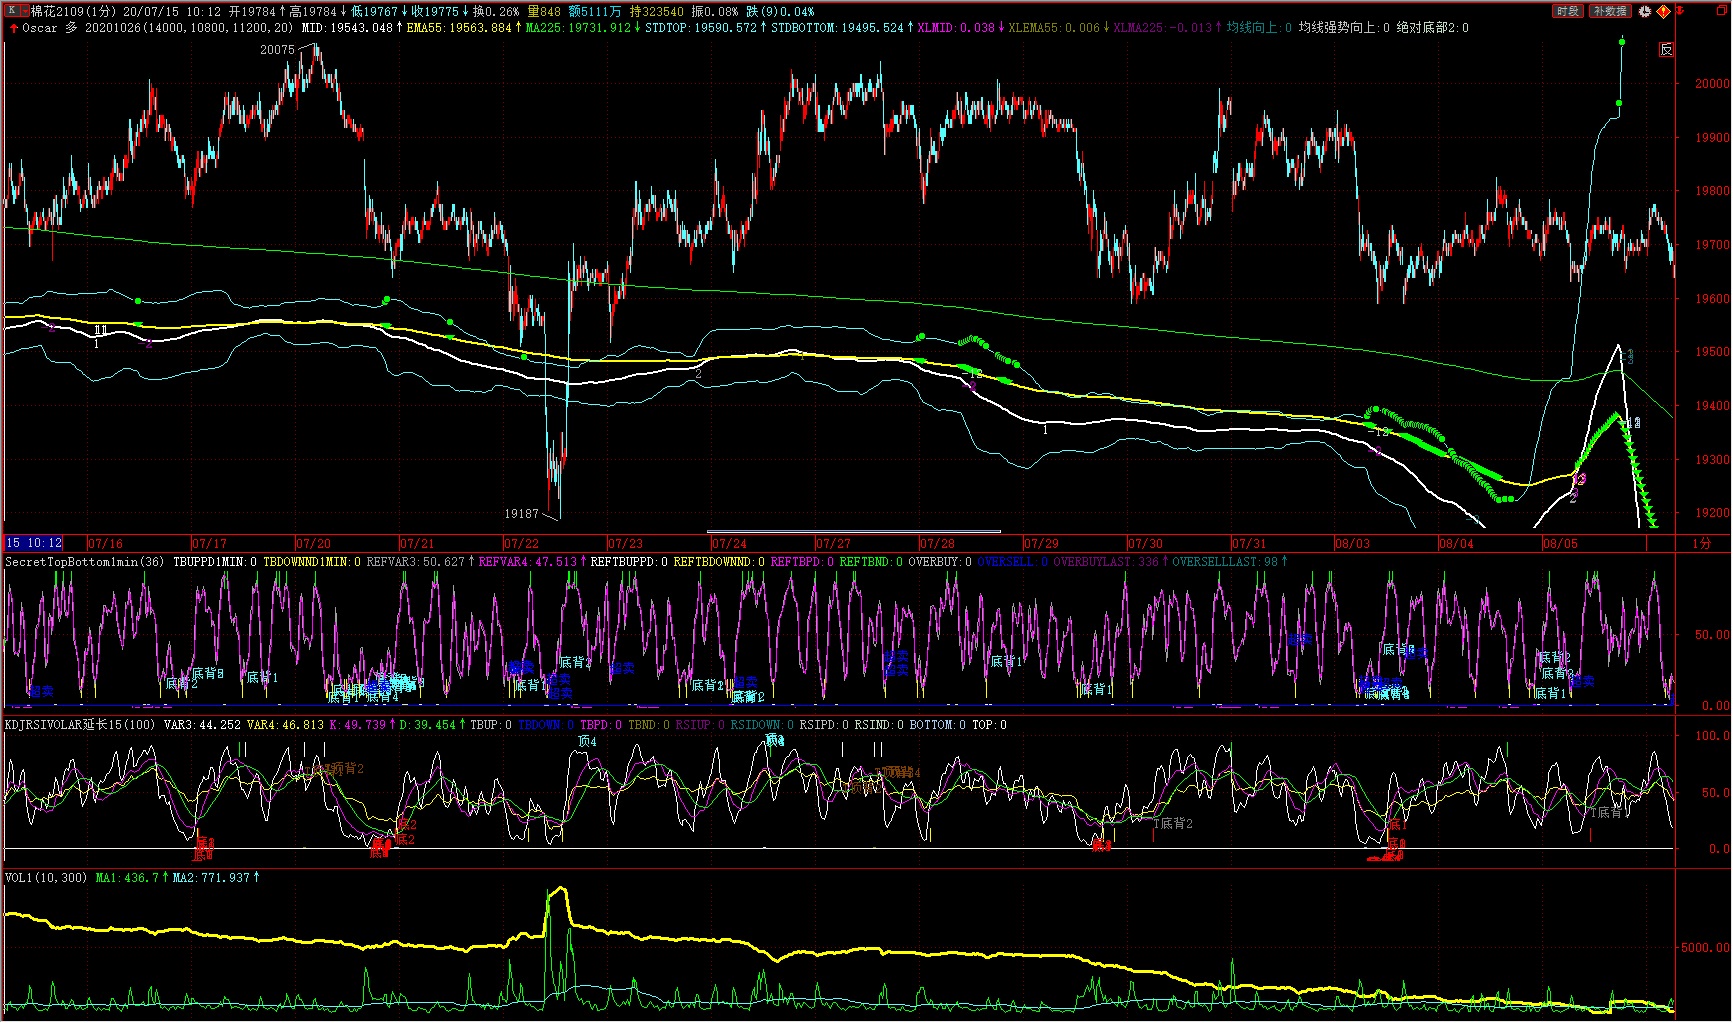
Task: Click the OVERBUYLAST: 336 value
Action: pos(1105,562)
